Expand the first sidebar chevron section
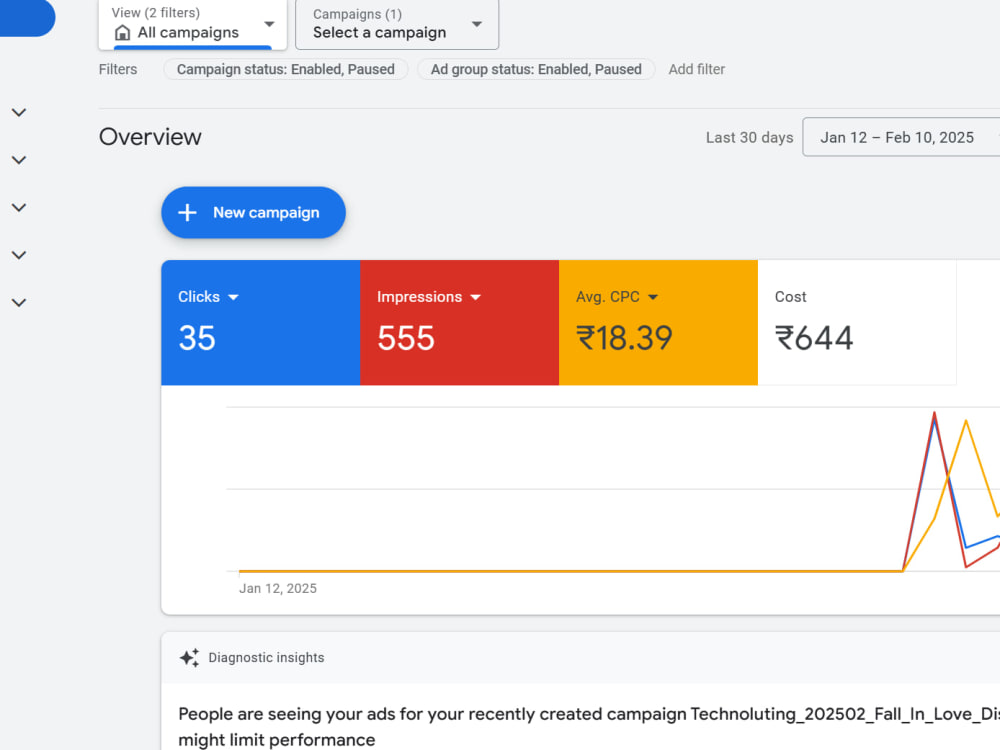Screen dimensions: 1000x750 (19, 113)
